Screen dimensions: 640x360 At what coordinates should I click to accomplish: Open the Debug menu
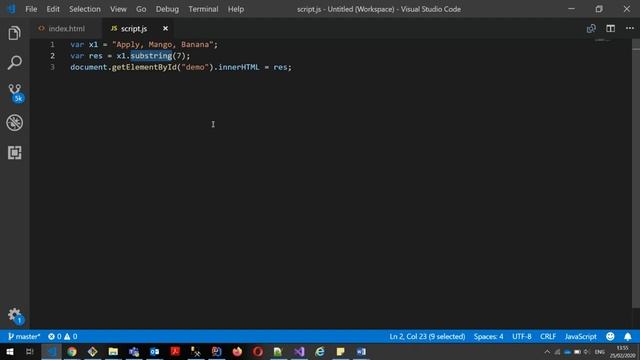pos(167,9)
